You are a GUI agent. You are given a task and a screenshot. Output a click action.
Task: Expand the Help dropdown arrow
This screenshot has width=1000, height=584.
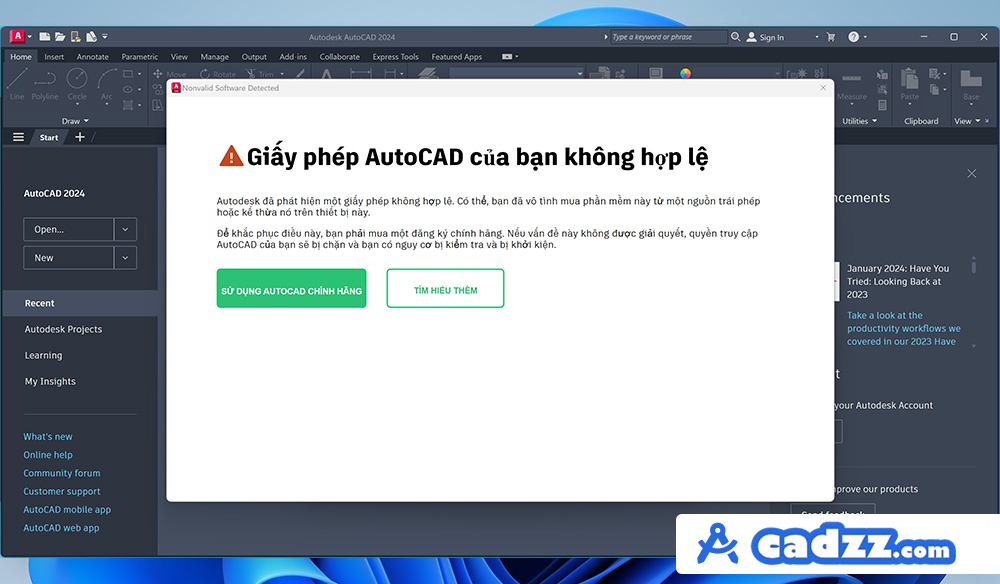(x=865, y=37)
